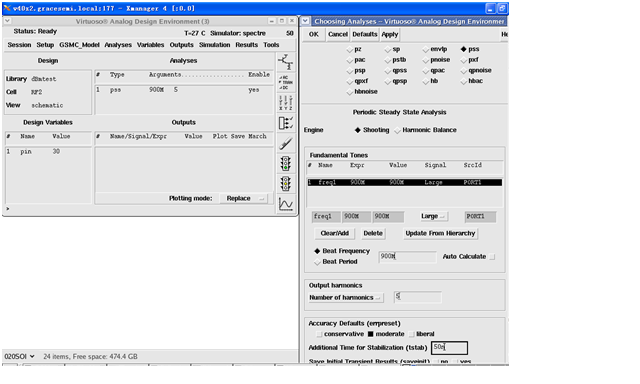Open the Session menu
Image resolution: width=640 pixels, height=384 pixels.
pos(19,45)
